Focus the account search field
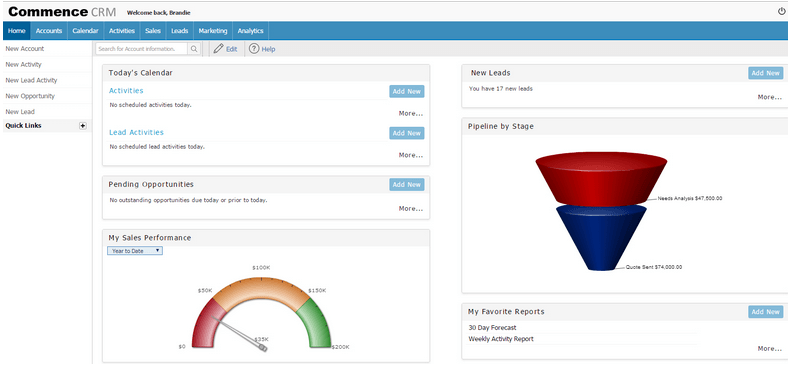 tap(142, 49)
